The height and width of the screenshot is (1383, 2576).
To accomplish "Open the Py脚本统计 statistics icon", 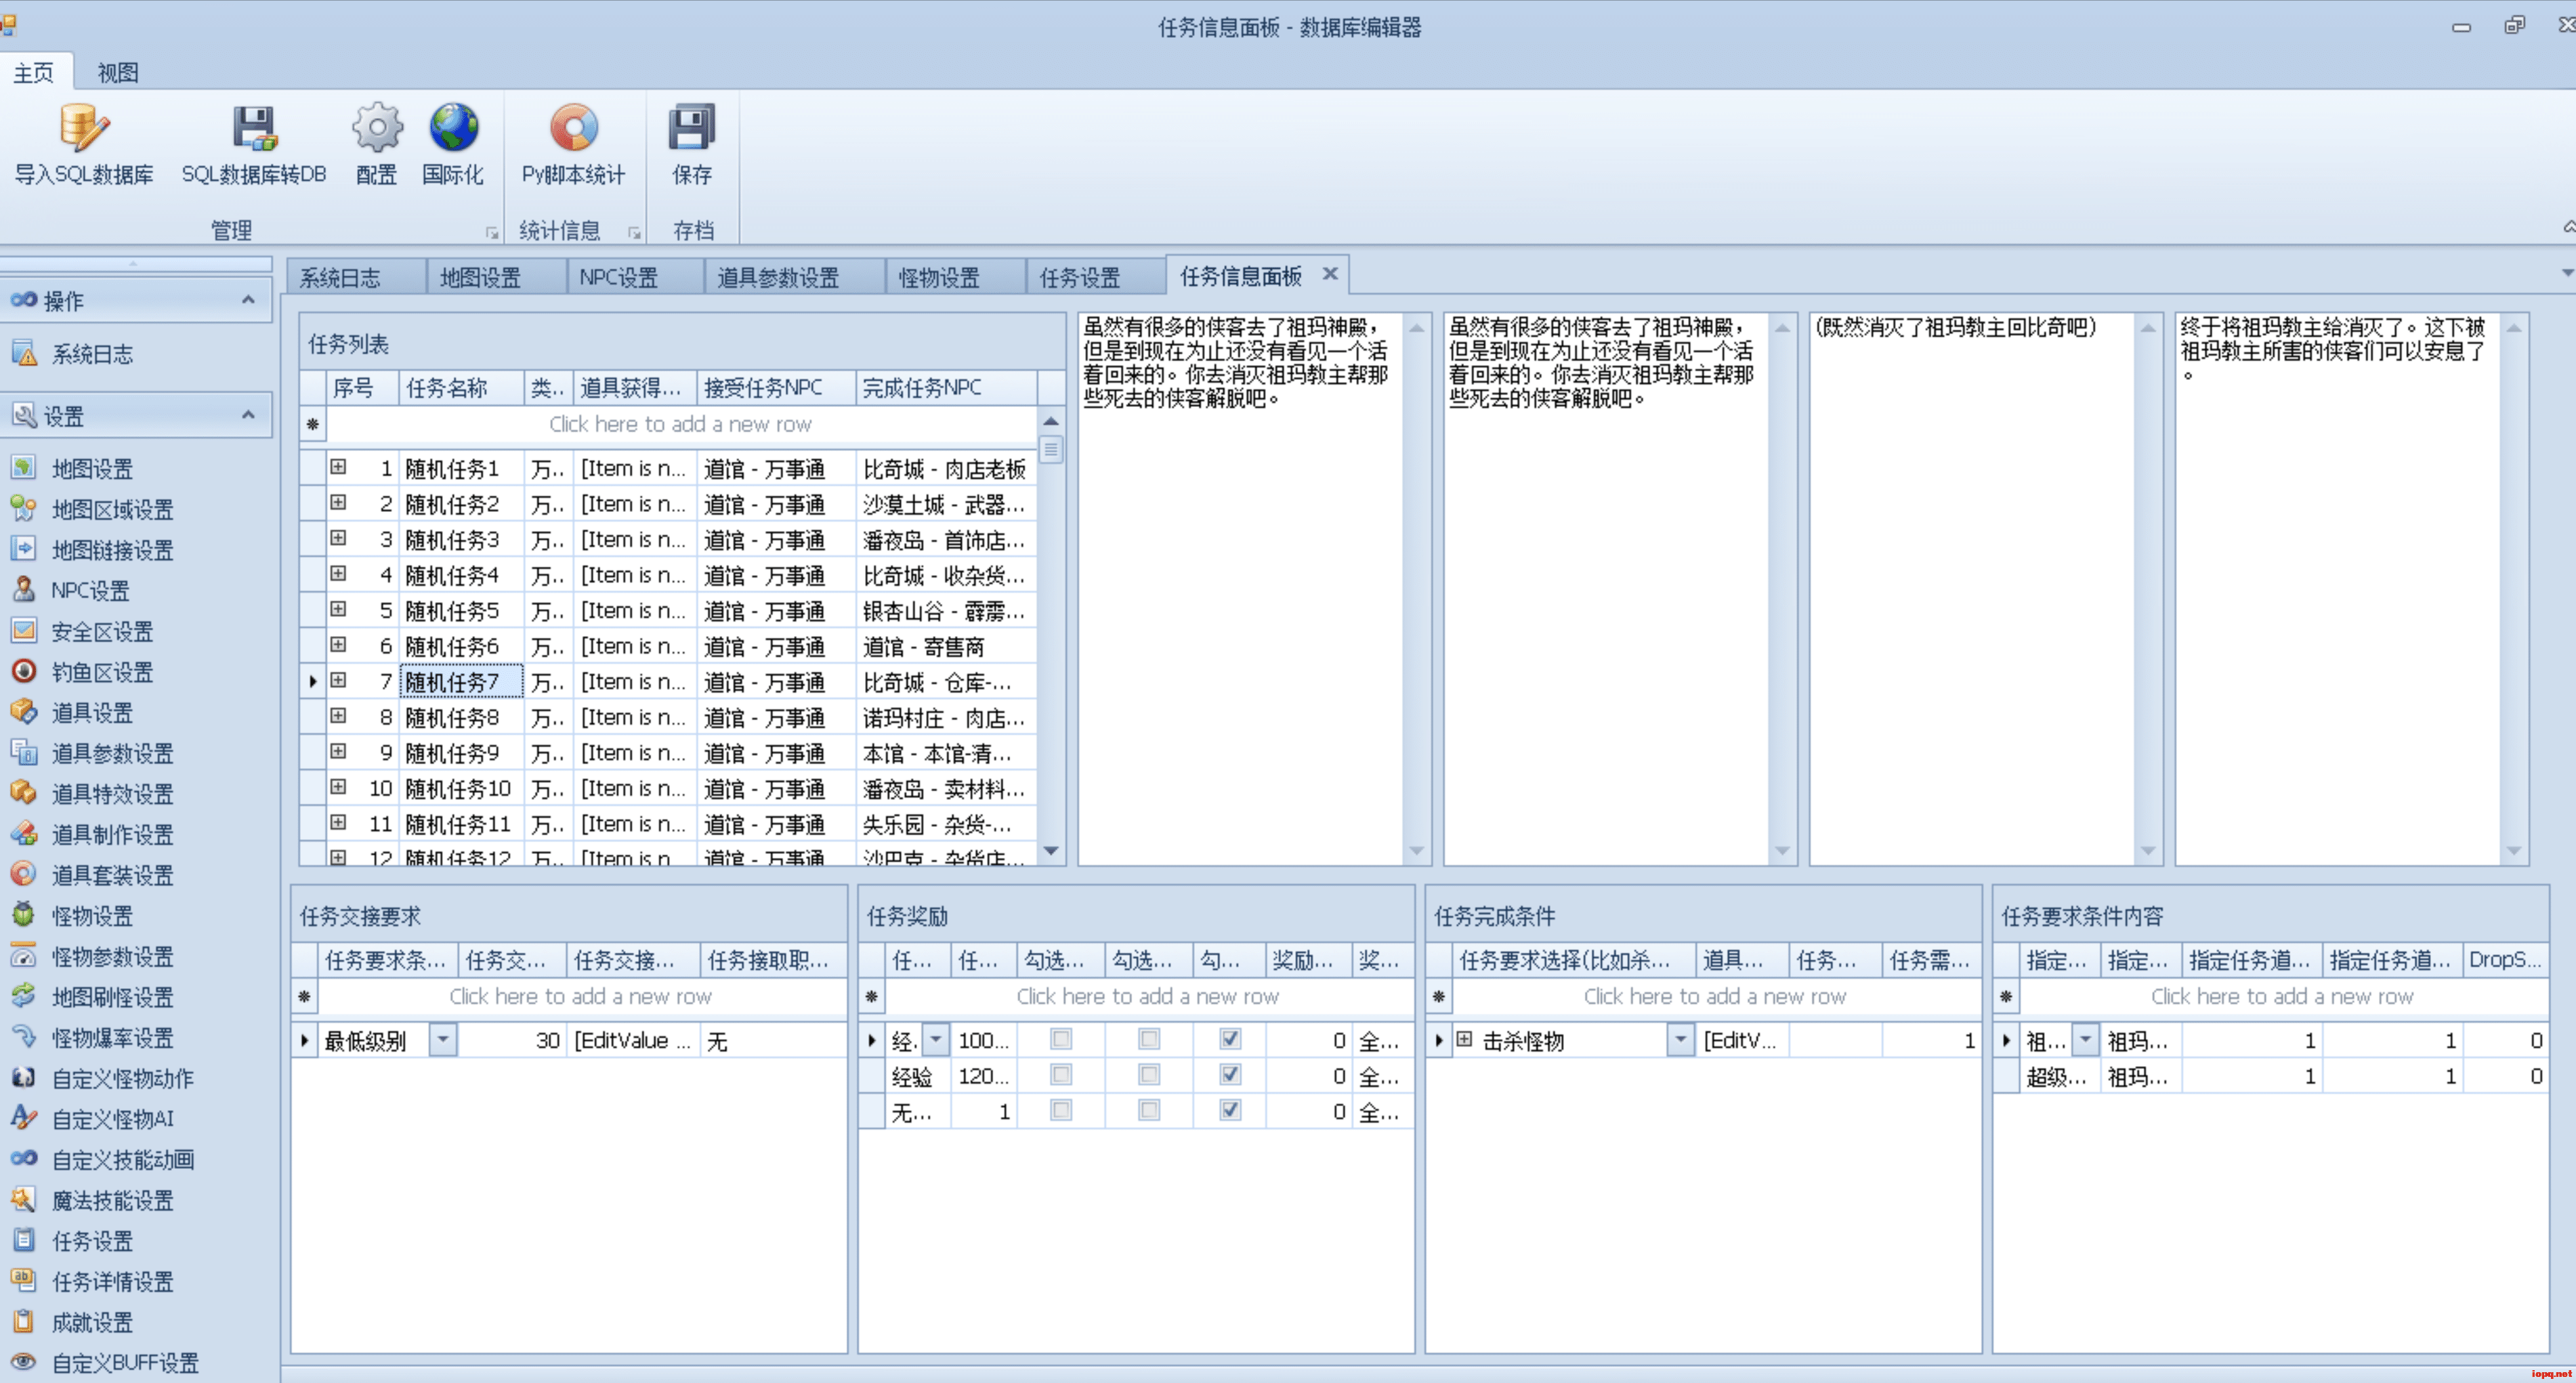I will (573, 128).
